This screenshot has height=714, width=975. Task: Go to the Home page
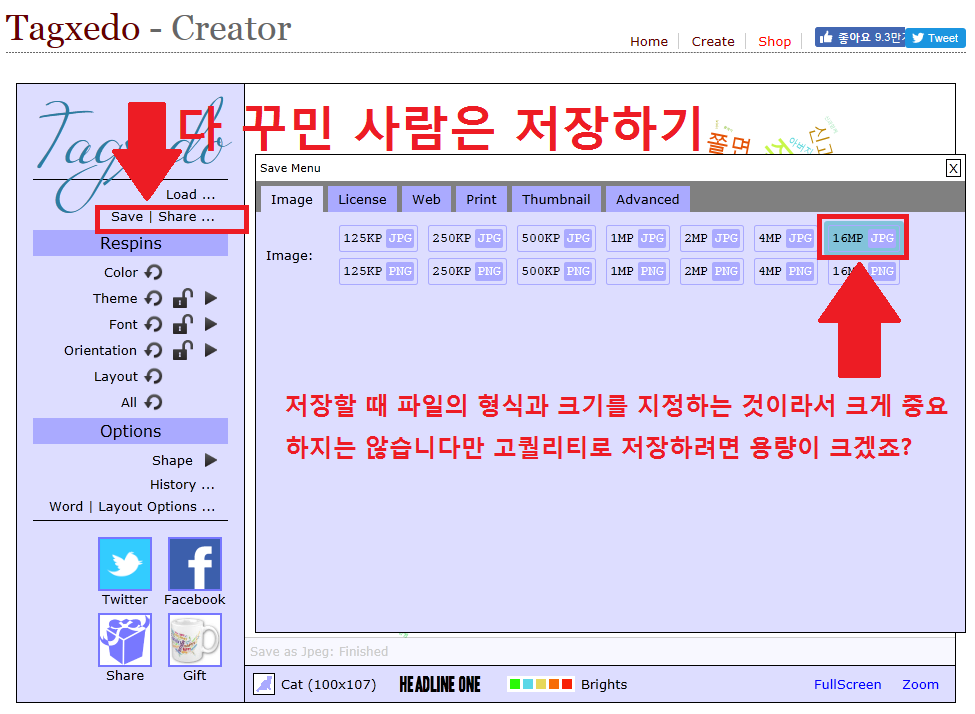pos(649,41)
